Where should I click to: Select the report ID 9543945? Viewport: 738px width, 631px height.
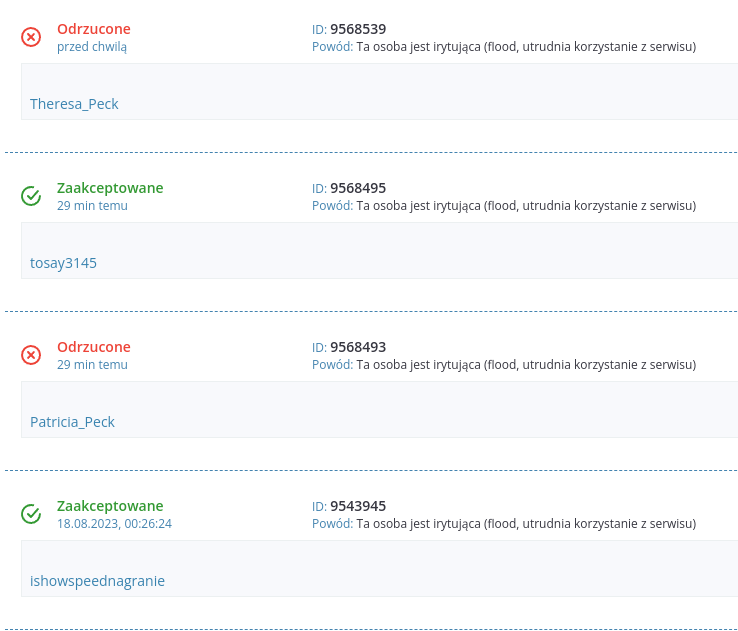click(358, 506)
